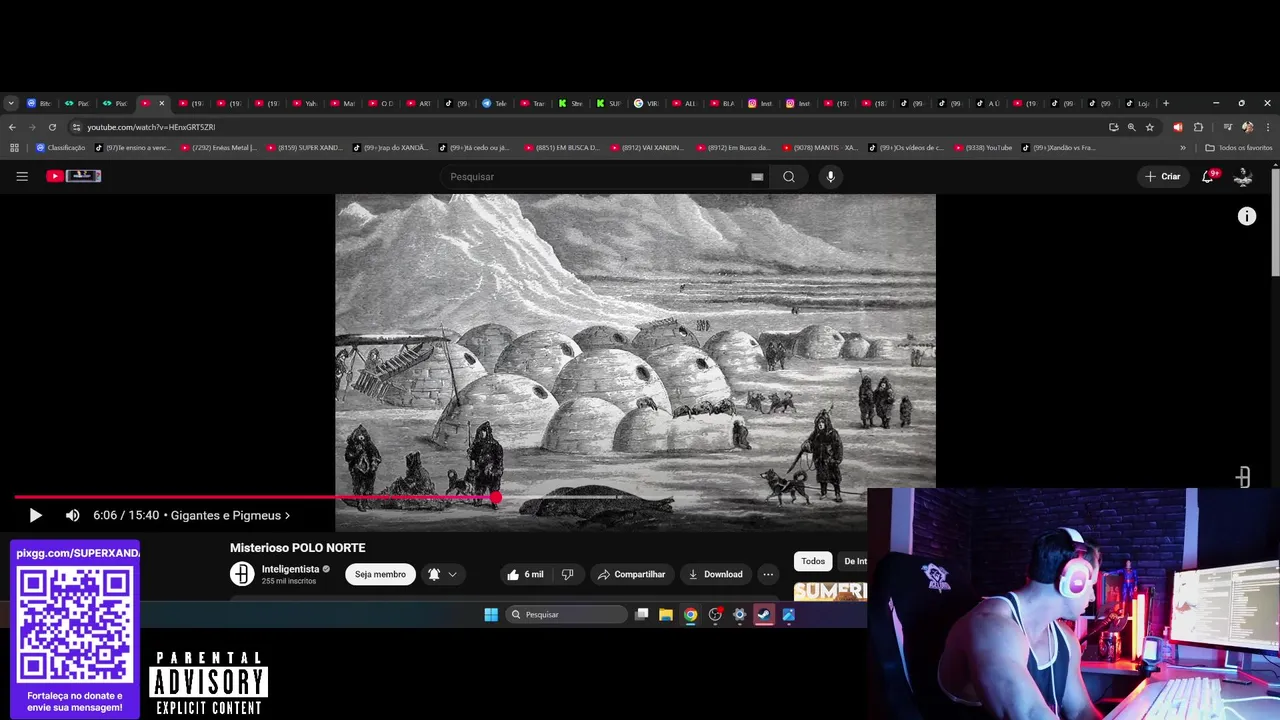1280x720 pixels.
Task: Install app icon in address bar
Action: (1113, 127)
